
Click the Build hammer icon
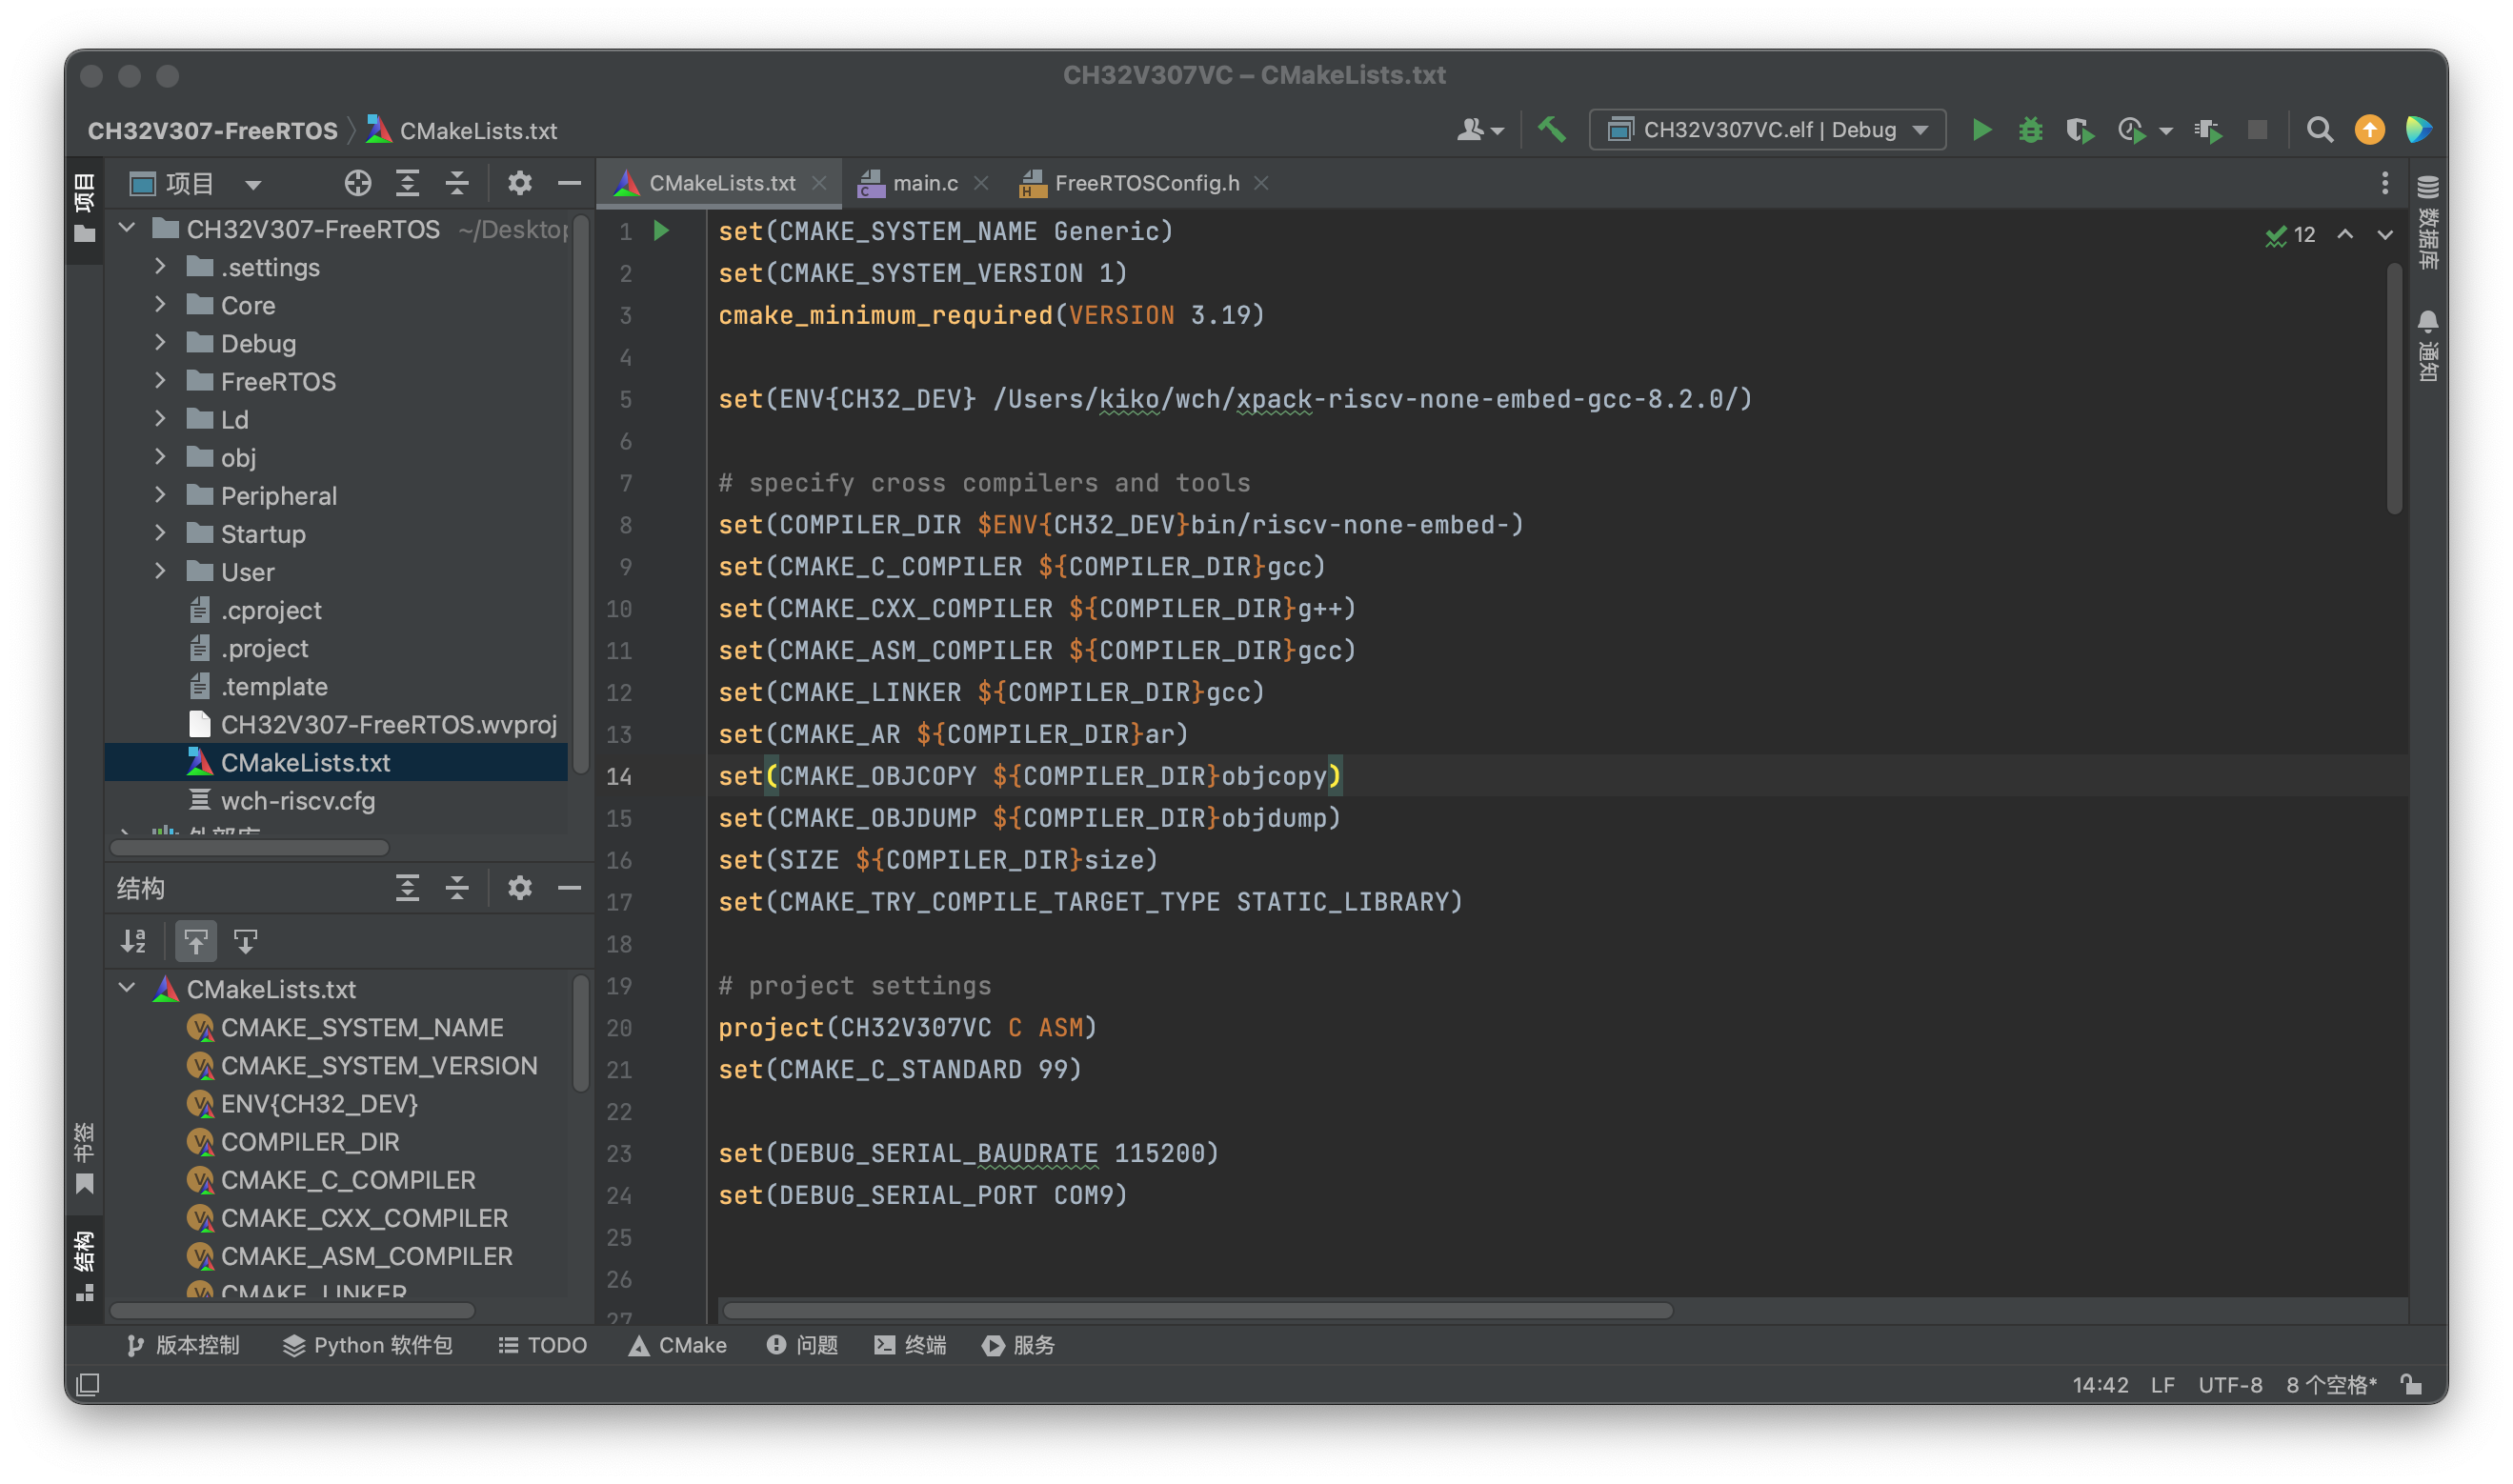click(1551, 130)
